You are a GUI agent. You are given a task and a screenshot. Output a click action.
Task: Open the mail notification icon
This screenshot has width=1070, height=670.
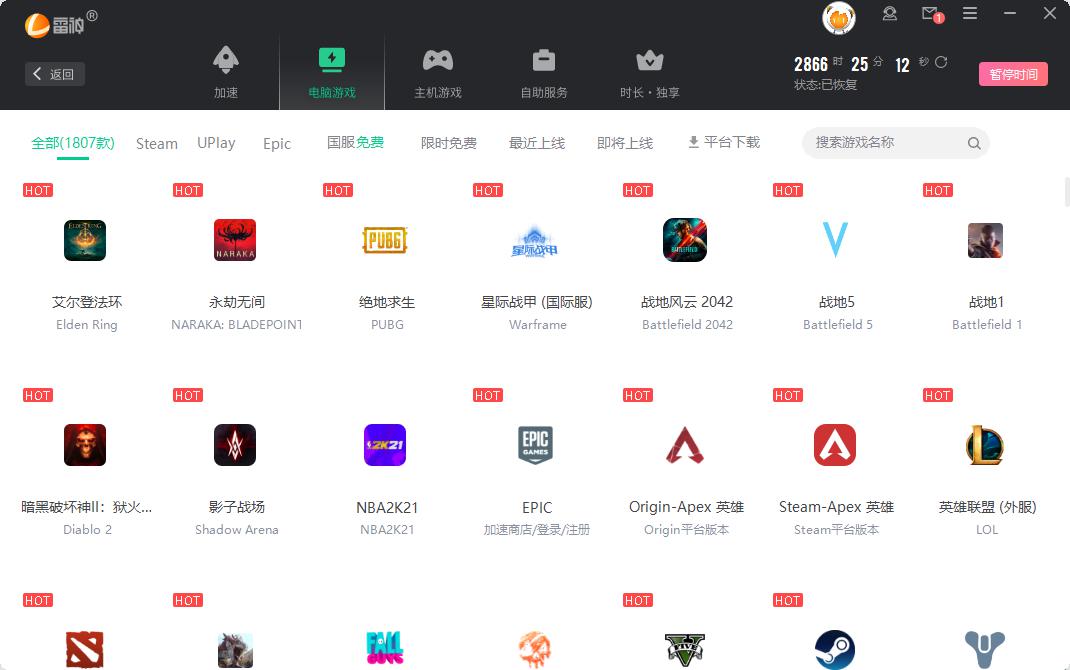pyautogui.click(x=931, y=14)
